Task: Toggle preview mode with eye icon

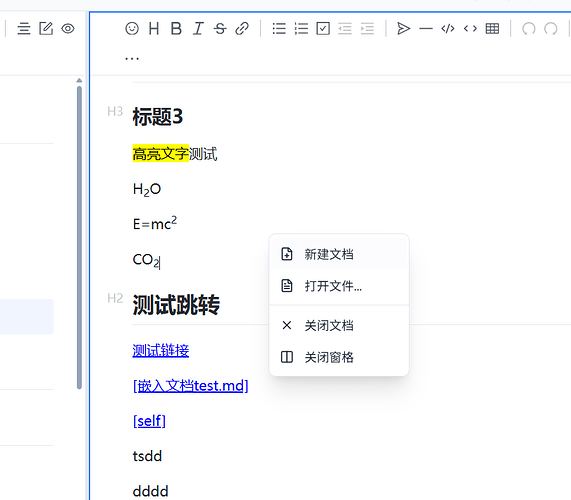Action: tap(68, 28)
